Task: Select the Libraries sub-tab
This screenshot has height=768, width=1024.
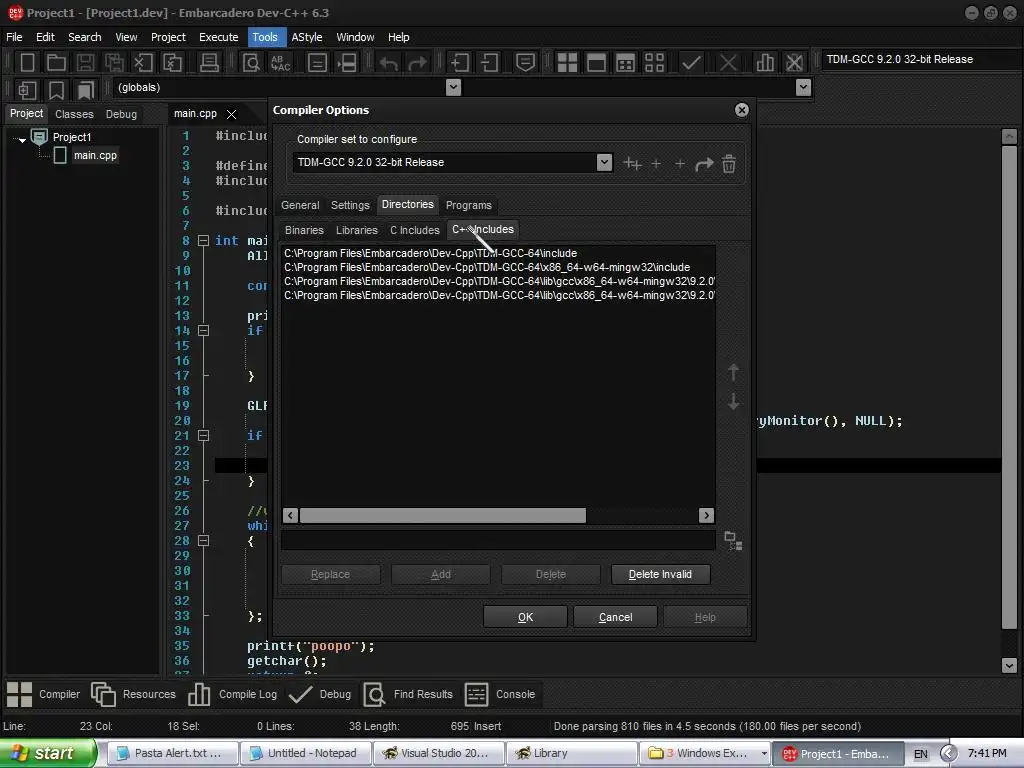Action: coord(357,230)
